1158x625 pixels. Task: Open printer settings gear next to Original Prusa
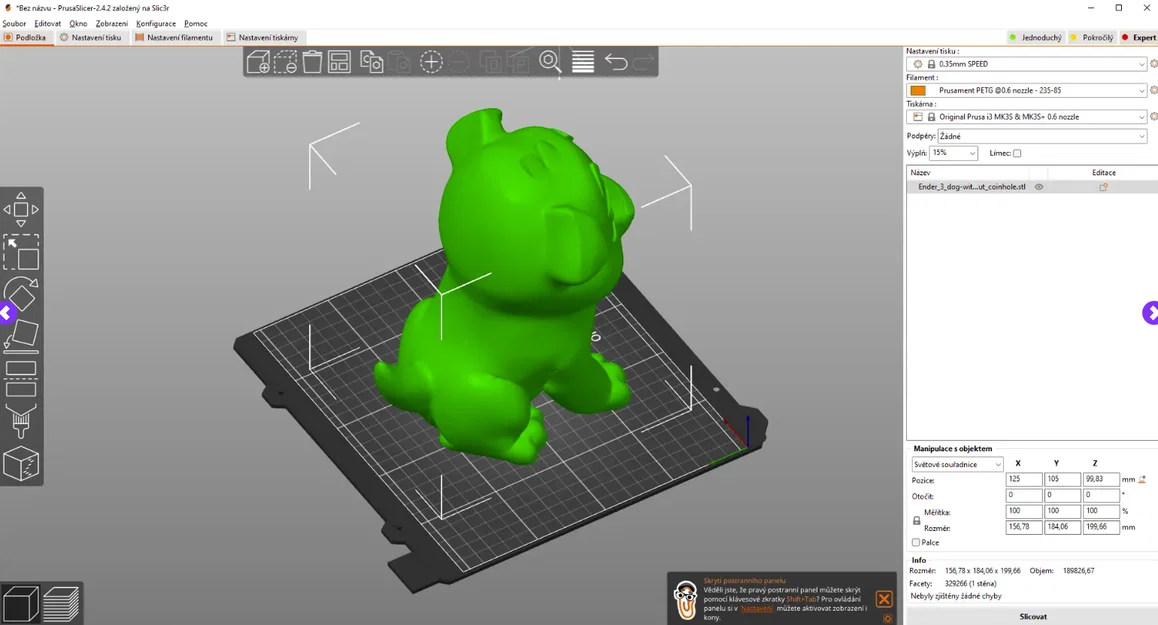tap(1154, 117)
